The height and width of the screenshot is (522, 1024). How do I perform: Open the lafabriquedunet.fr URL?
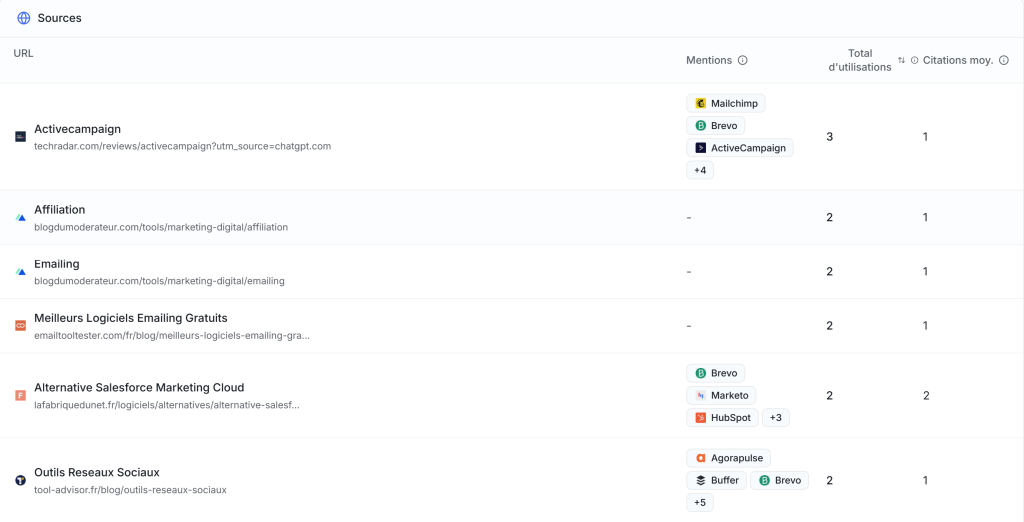167,405
